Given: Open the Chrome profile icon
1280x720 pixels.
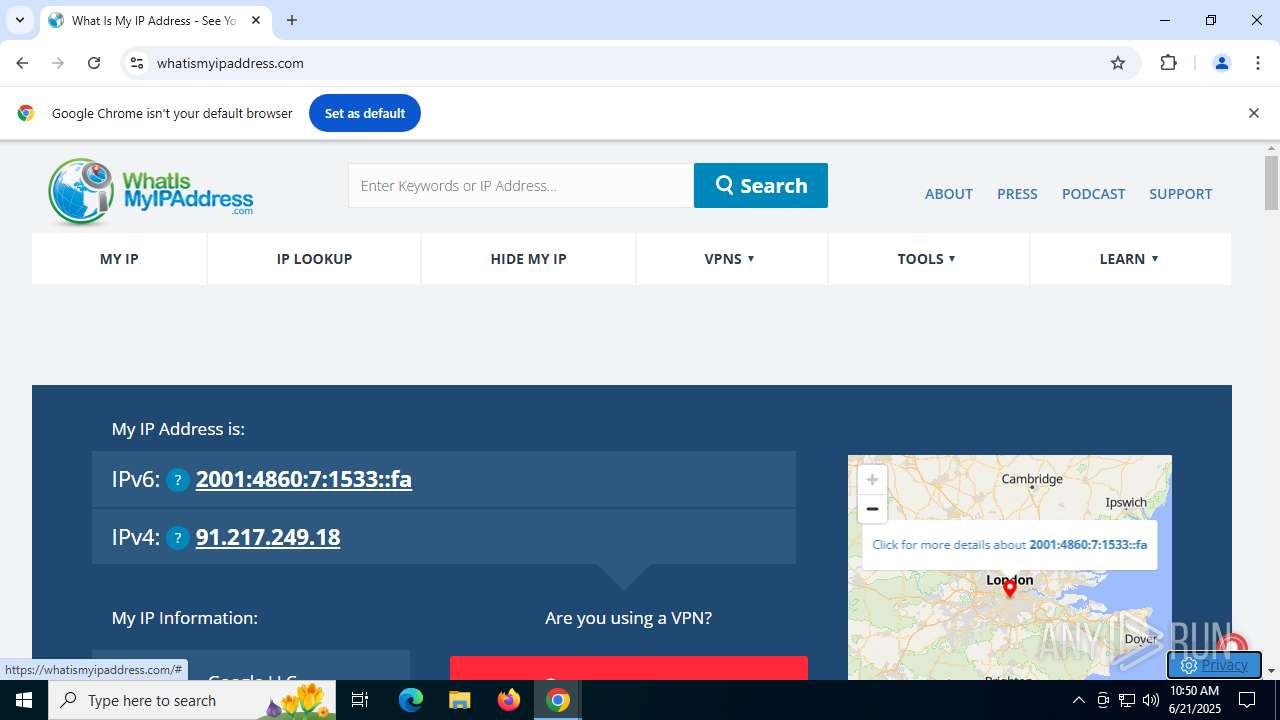Looking at the screenshot, I should click(1221, 63).
